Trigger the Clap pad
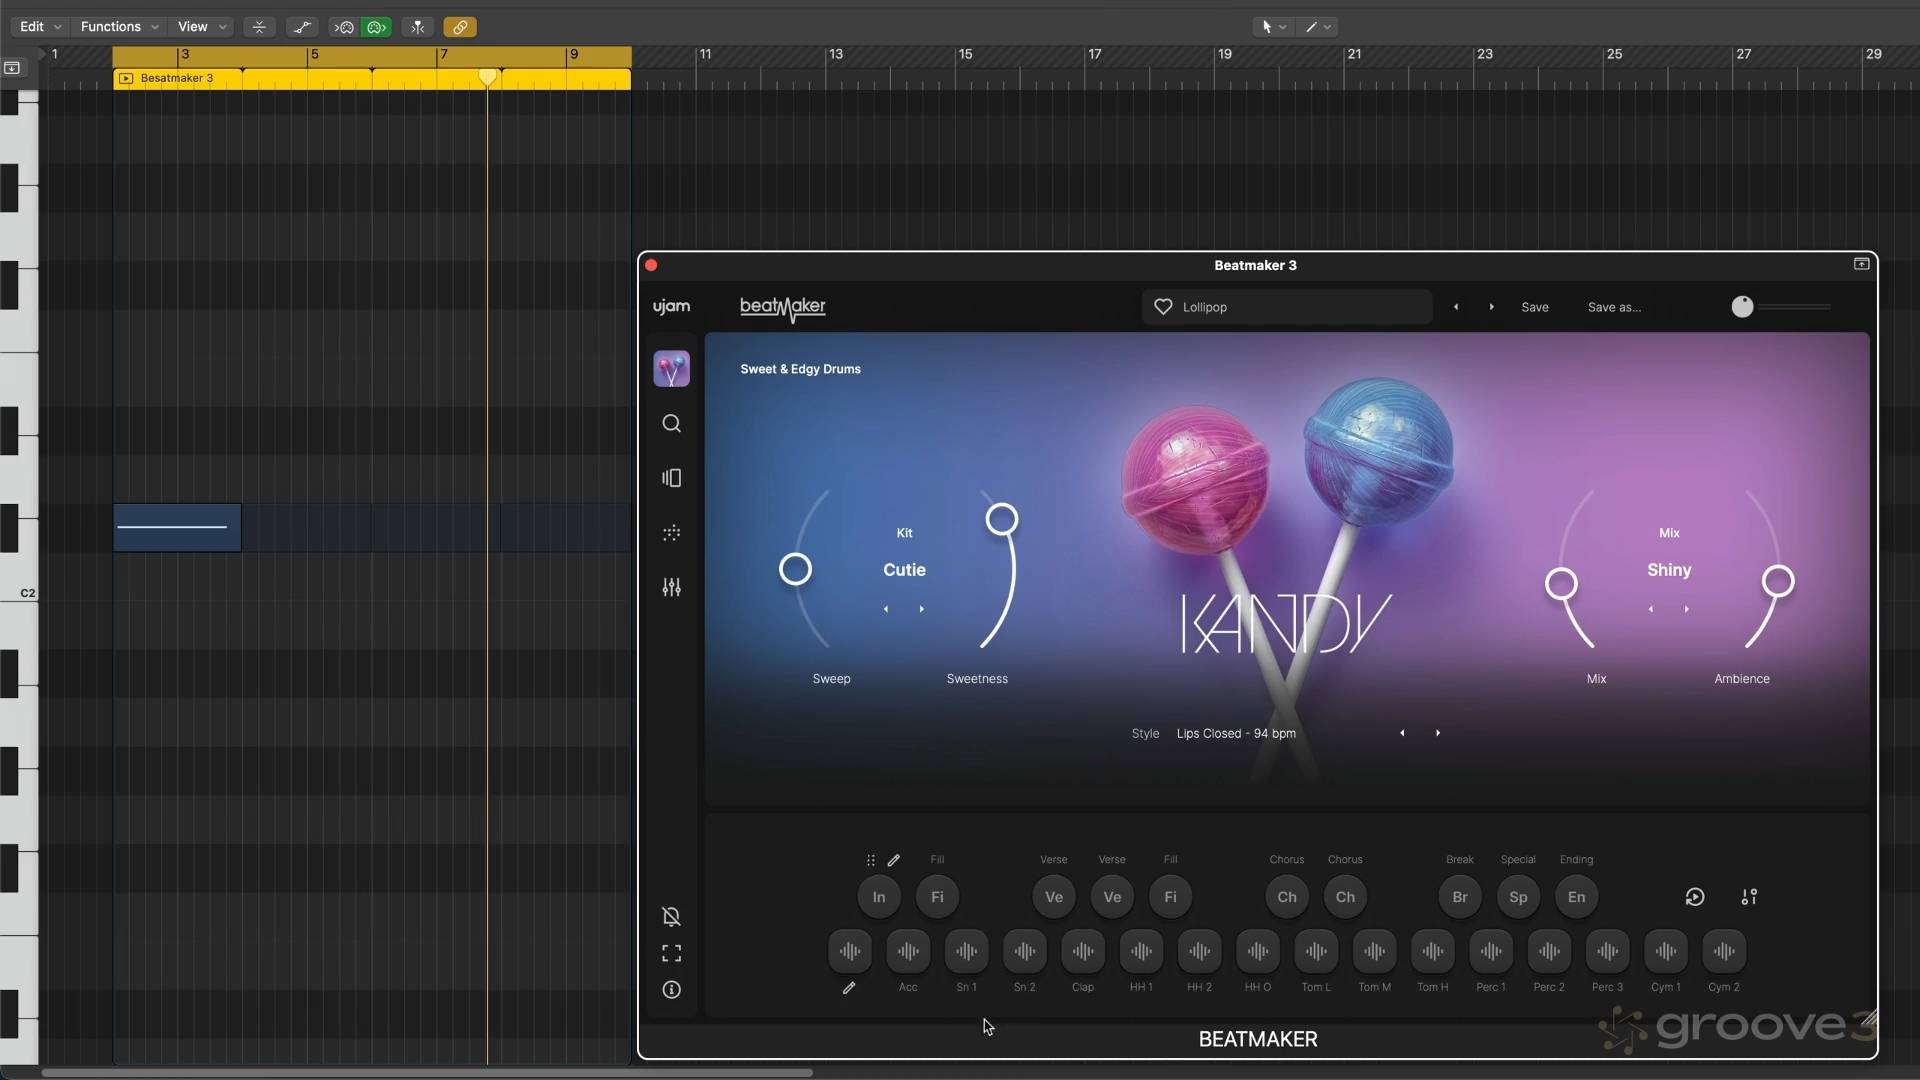 coord(1083,952)
